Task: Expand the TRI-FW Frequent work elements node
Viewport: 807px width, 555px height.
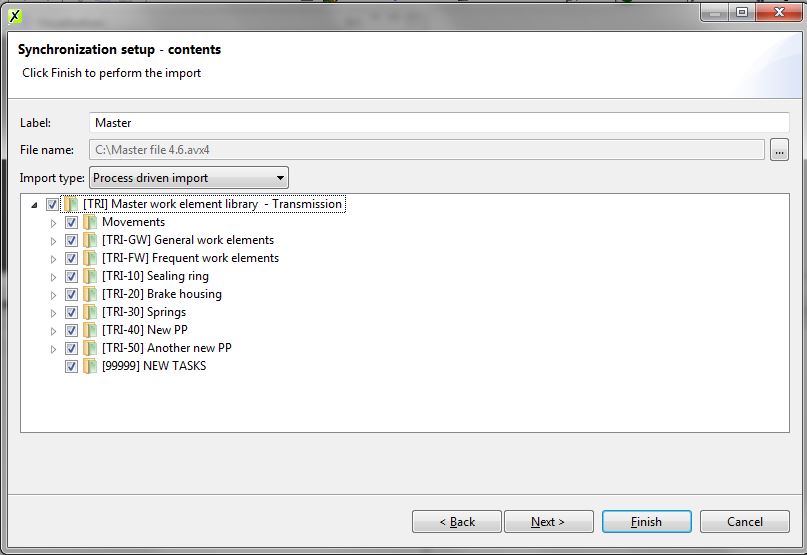Action: tap(54, 258)
